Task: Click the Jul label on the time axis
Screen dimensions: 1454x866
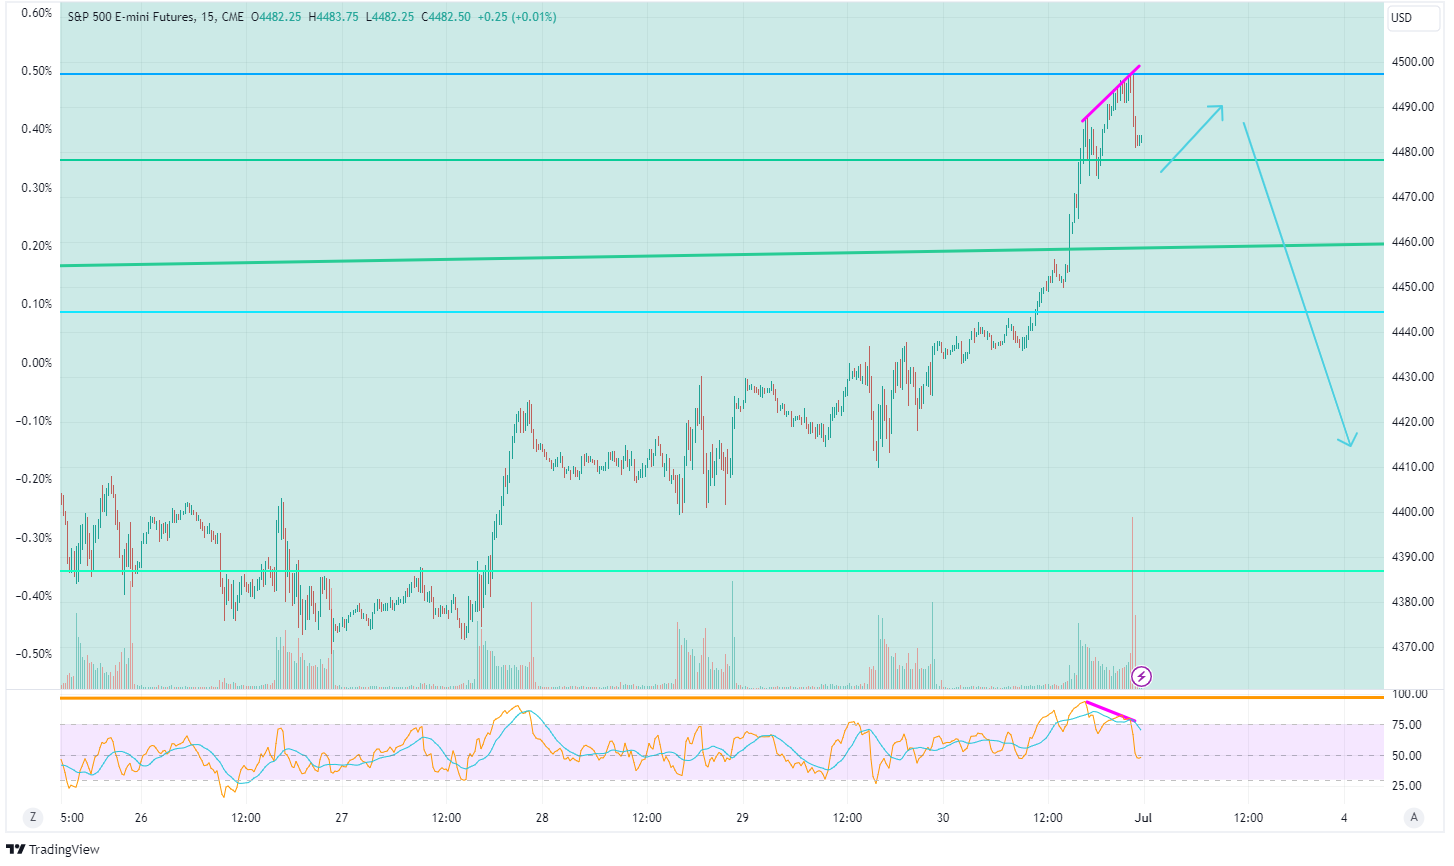Action: coord(1143,818)
